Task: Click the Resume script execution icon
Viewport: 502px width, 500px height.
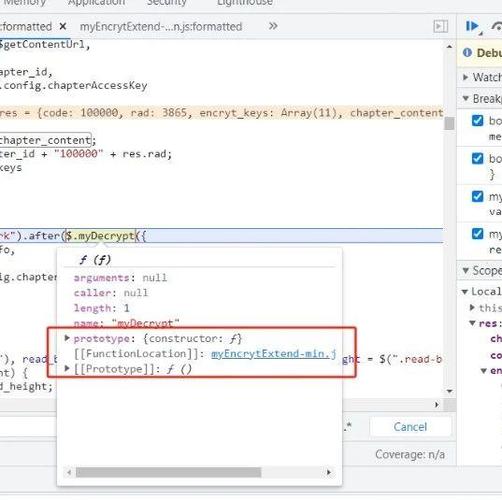Action: [473, 26]
